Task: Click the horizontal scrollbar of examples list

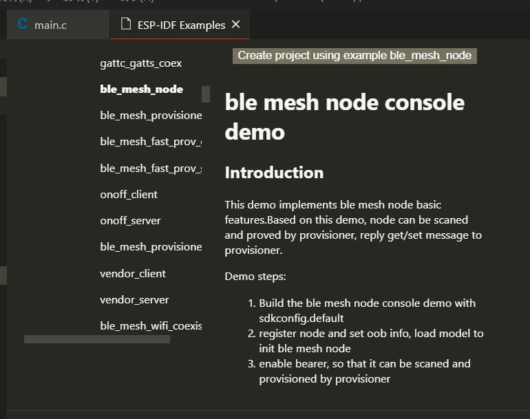Action: click(x=97, y=339)
